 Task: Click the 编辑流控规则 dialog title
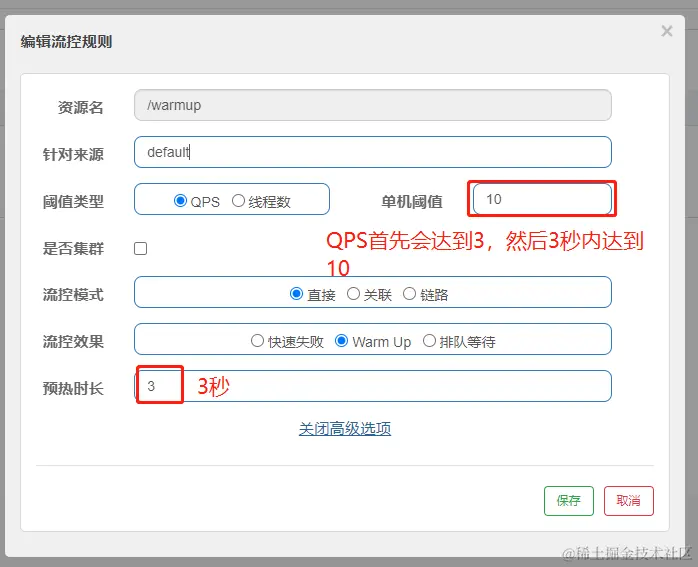[66, 41]
